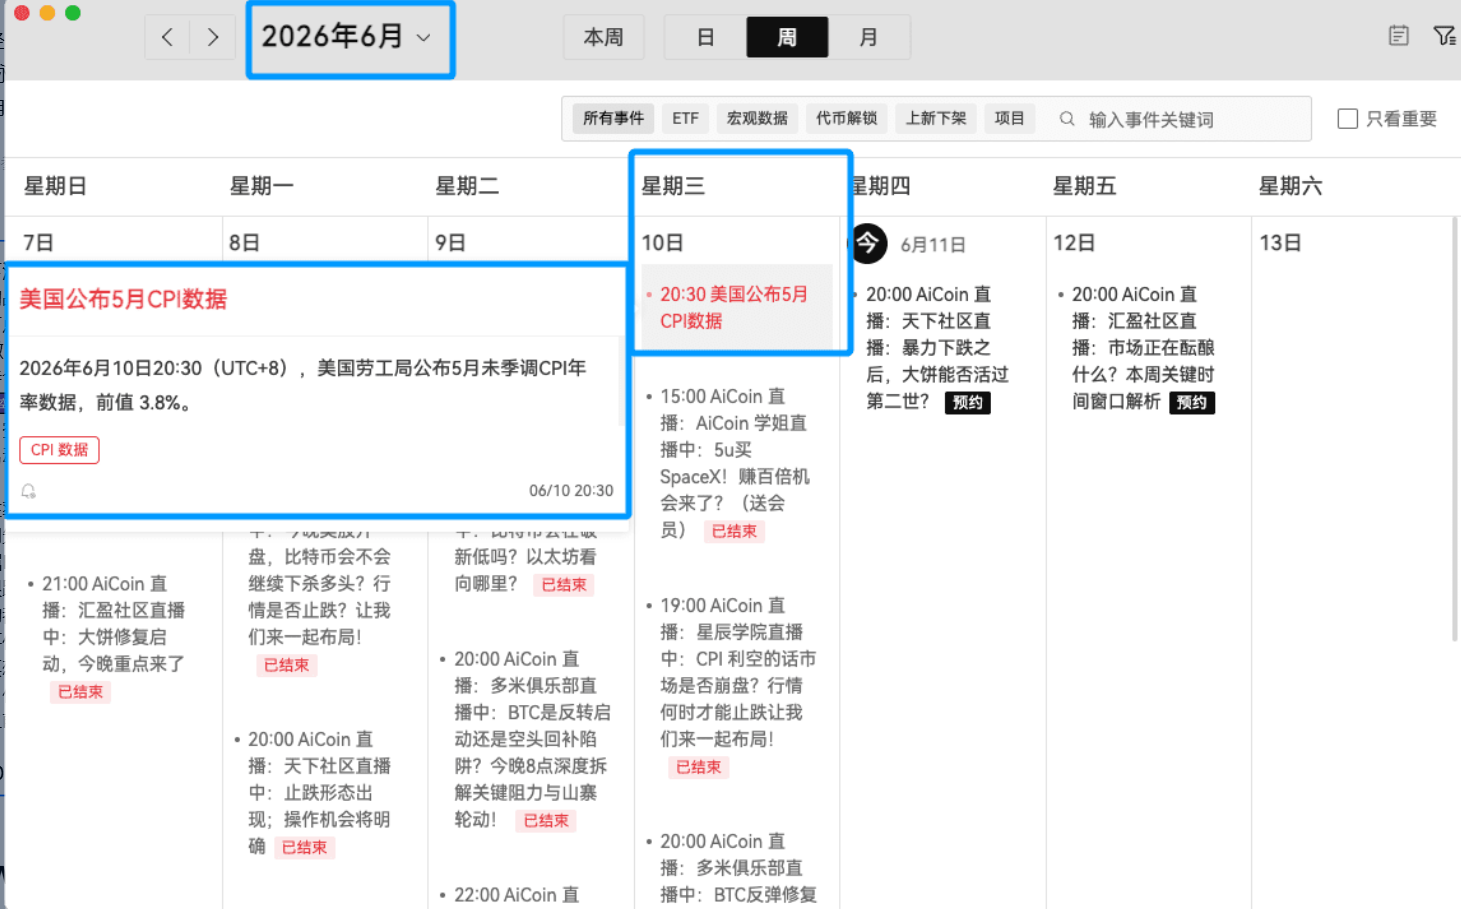The width and height of the screenshot is (1461, 909).
Task: Filter events by 宏观数据
Action: tap(757, 118)
